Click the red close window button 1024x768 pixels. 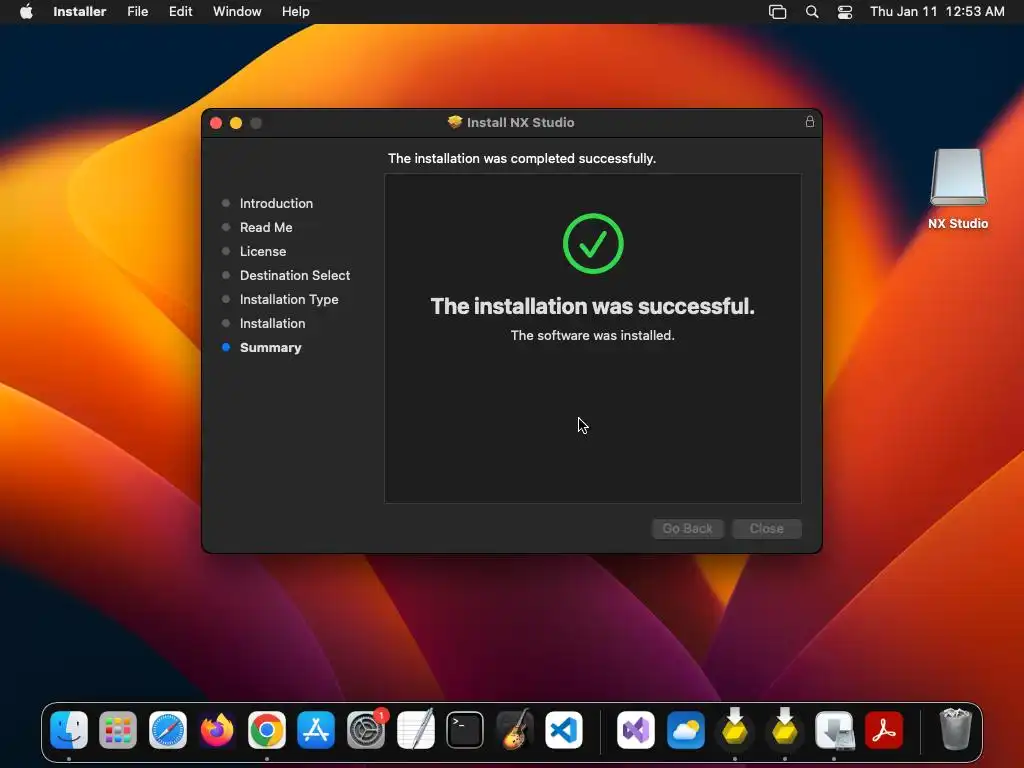[216, 123]
